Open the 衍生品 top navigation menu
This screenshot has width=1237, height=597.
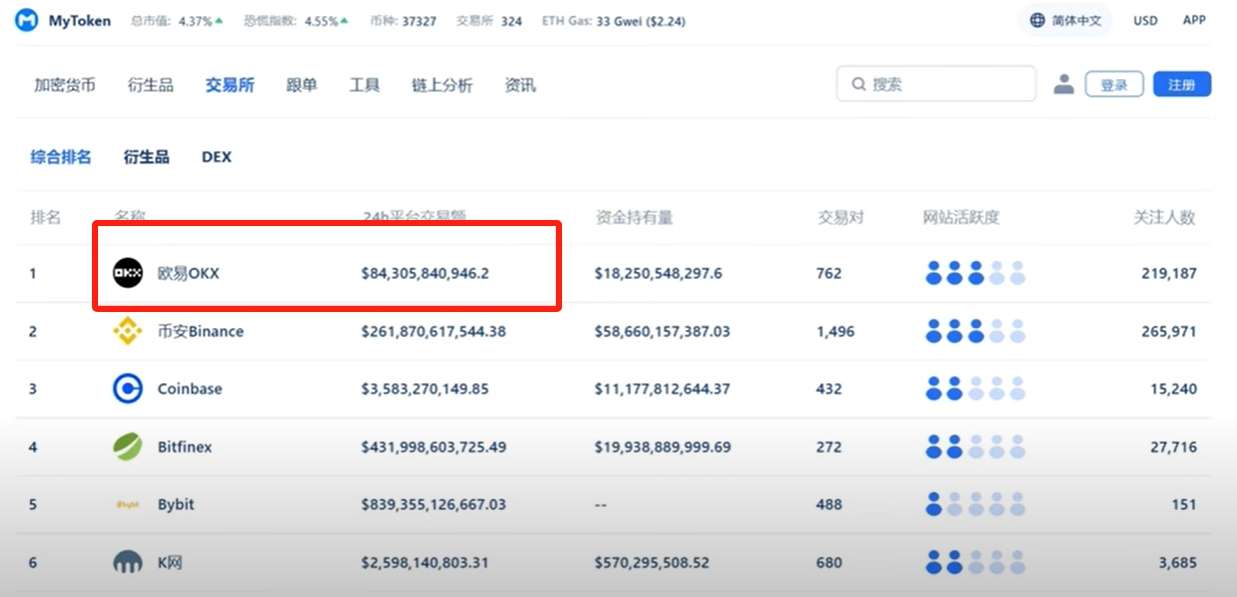(151, 85)
